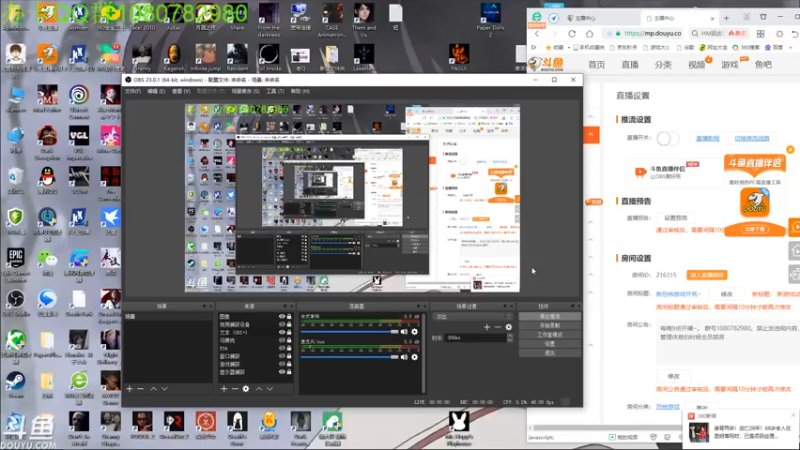Toggle lock on 显示器捕获 source

coord(289,372)
